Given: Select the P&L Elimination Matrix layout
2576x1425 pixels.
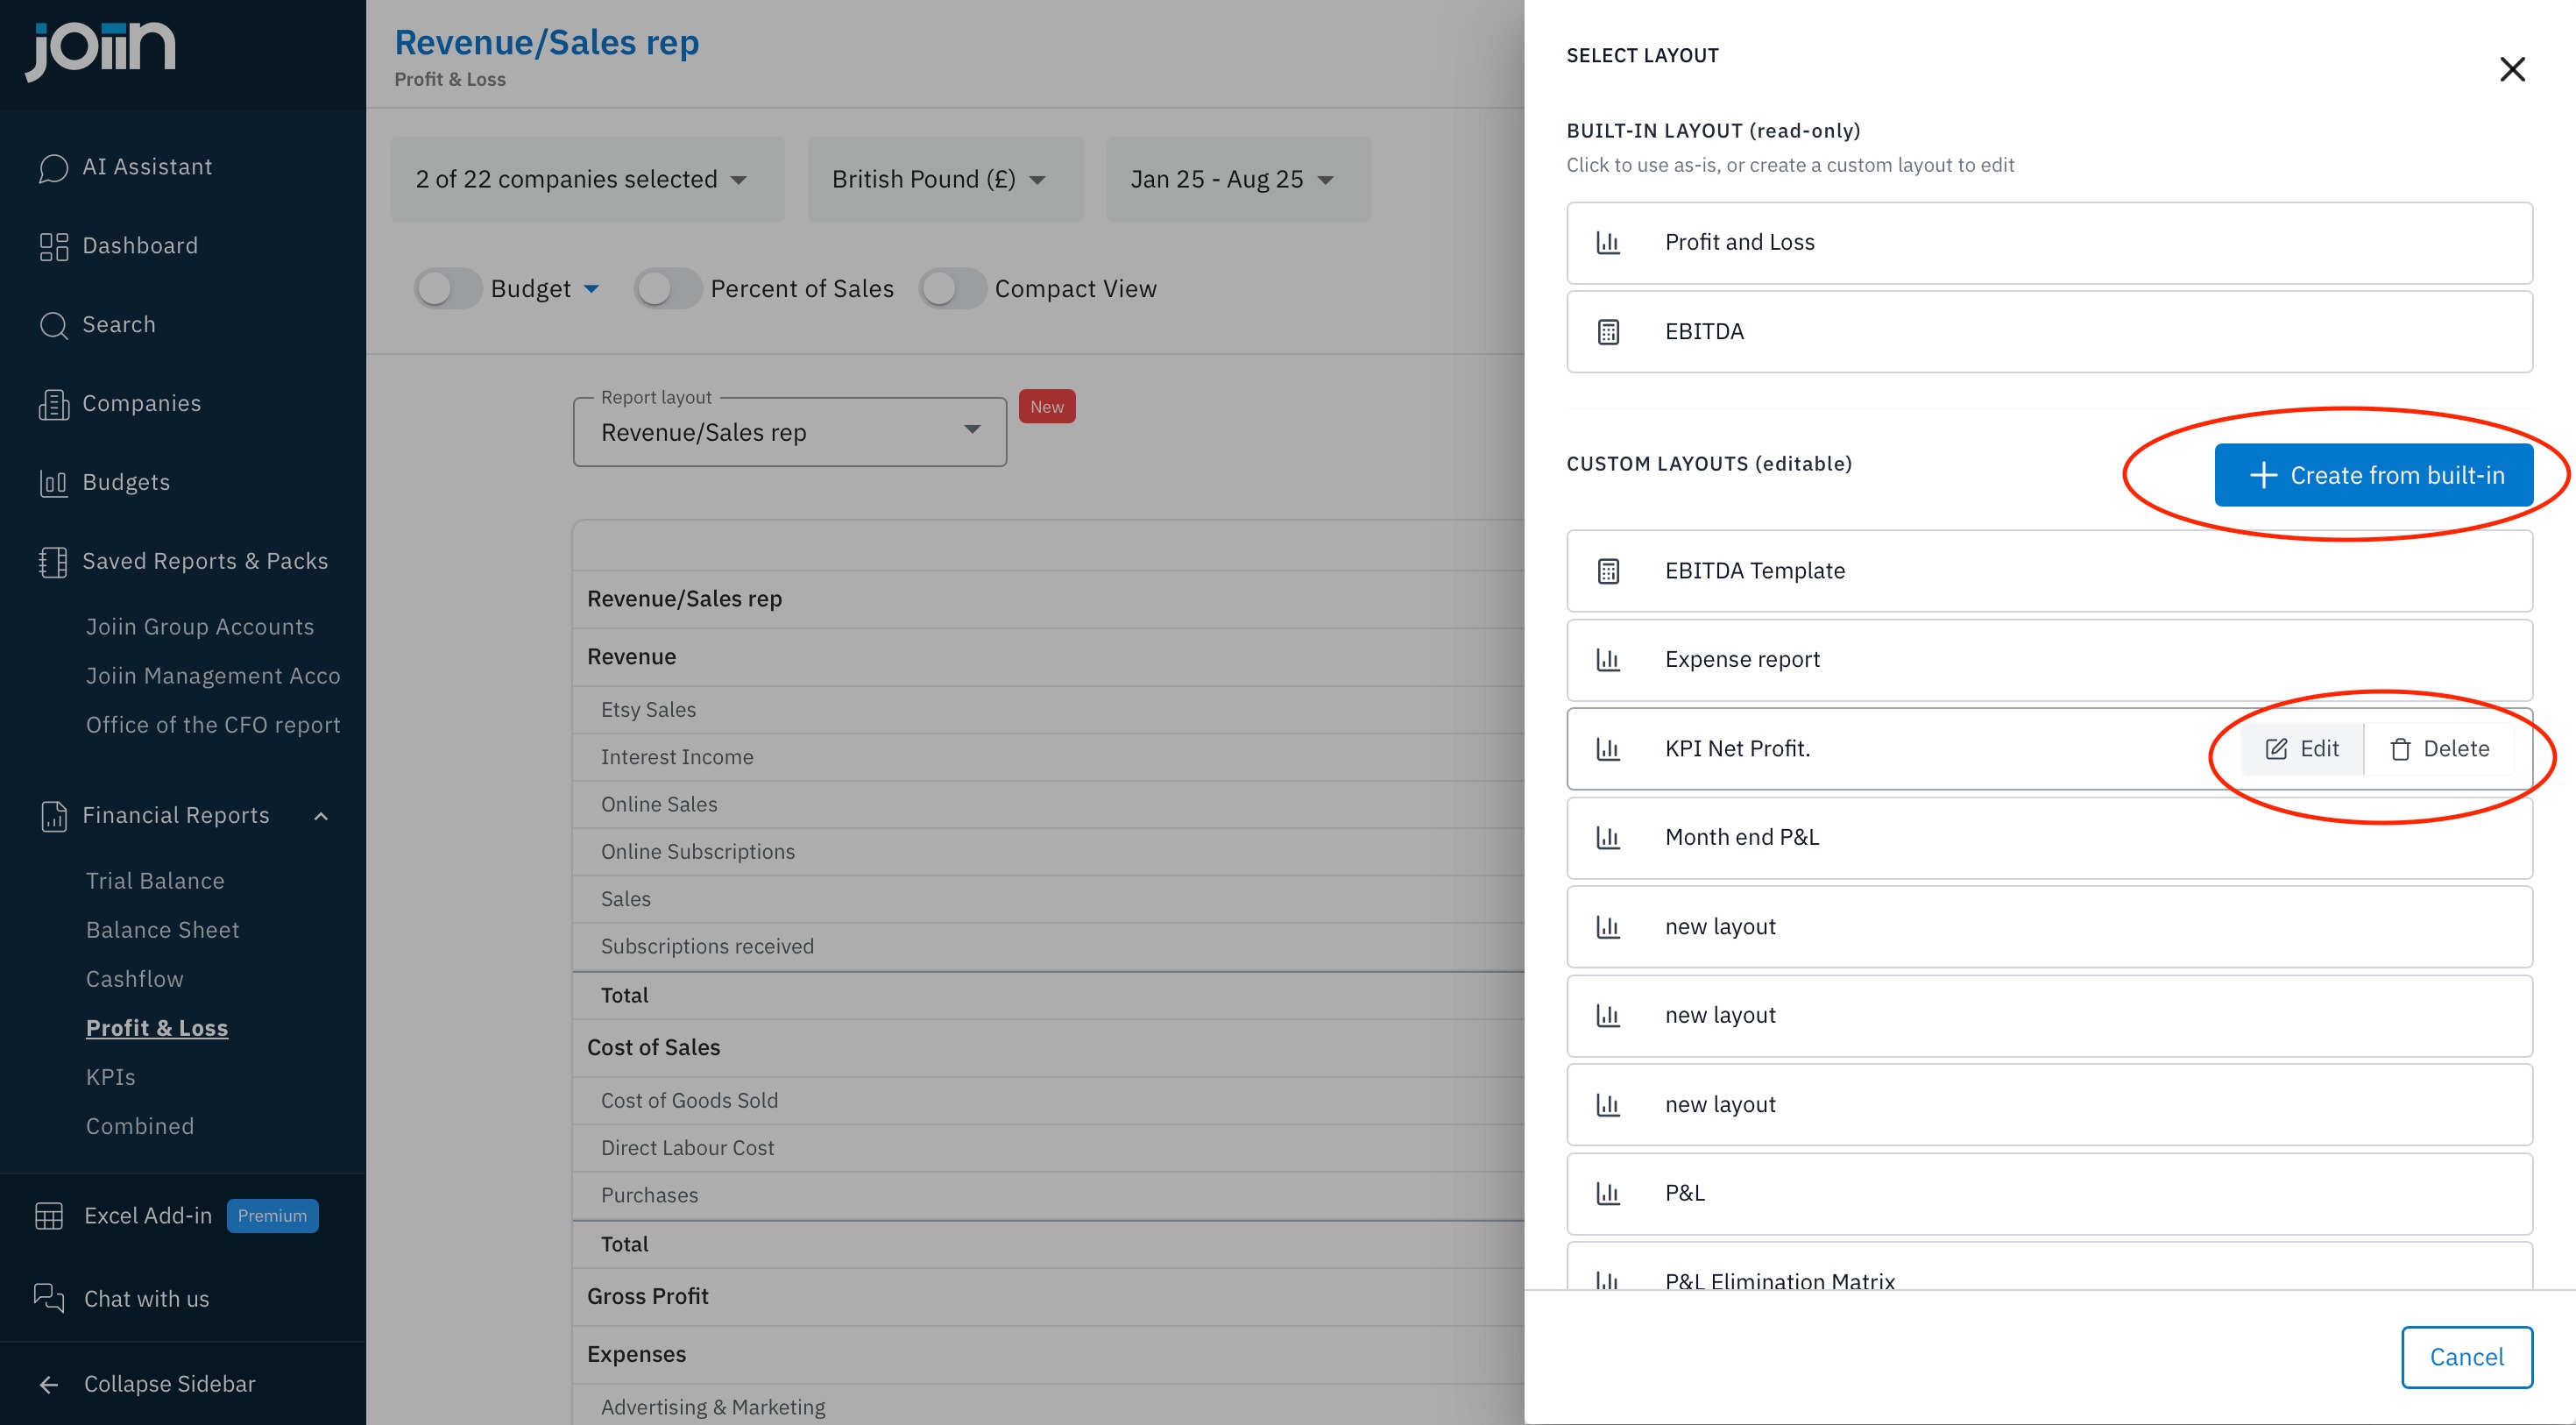Looking at the screenshot, I should (2049, 1267).
